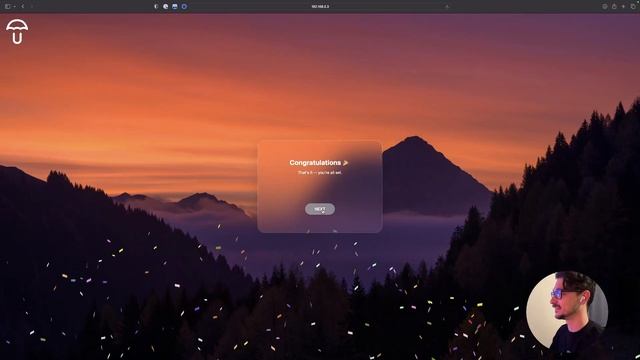The width and height of the screenshot is (640, 360).
Task: Click the downloads icon in the toolbar
Action: [605, 7]
